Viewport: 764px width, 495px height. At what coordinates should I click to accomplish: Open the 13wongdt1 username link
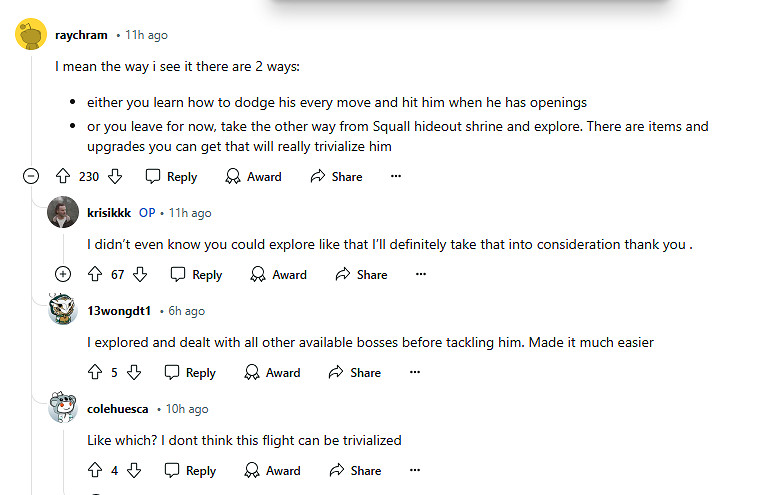pos(119,311)
